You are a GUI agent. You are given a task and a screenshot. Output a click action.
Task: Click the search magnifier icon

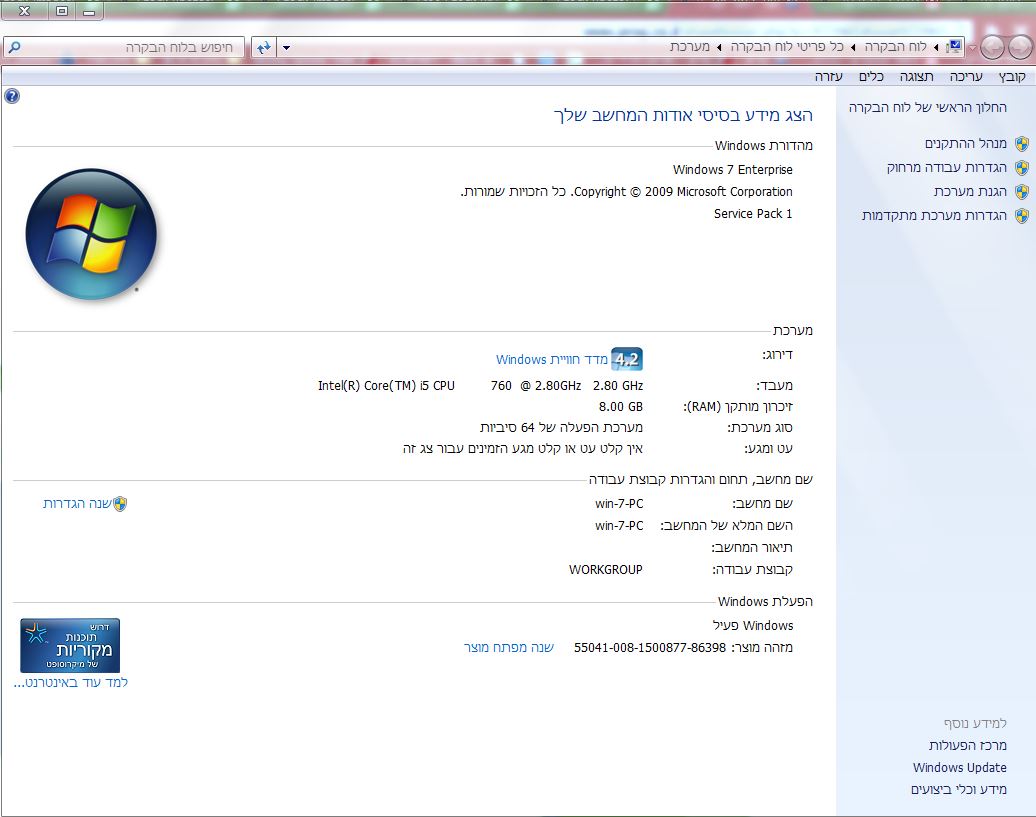click(x=14, y=47)
